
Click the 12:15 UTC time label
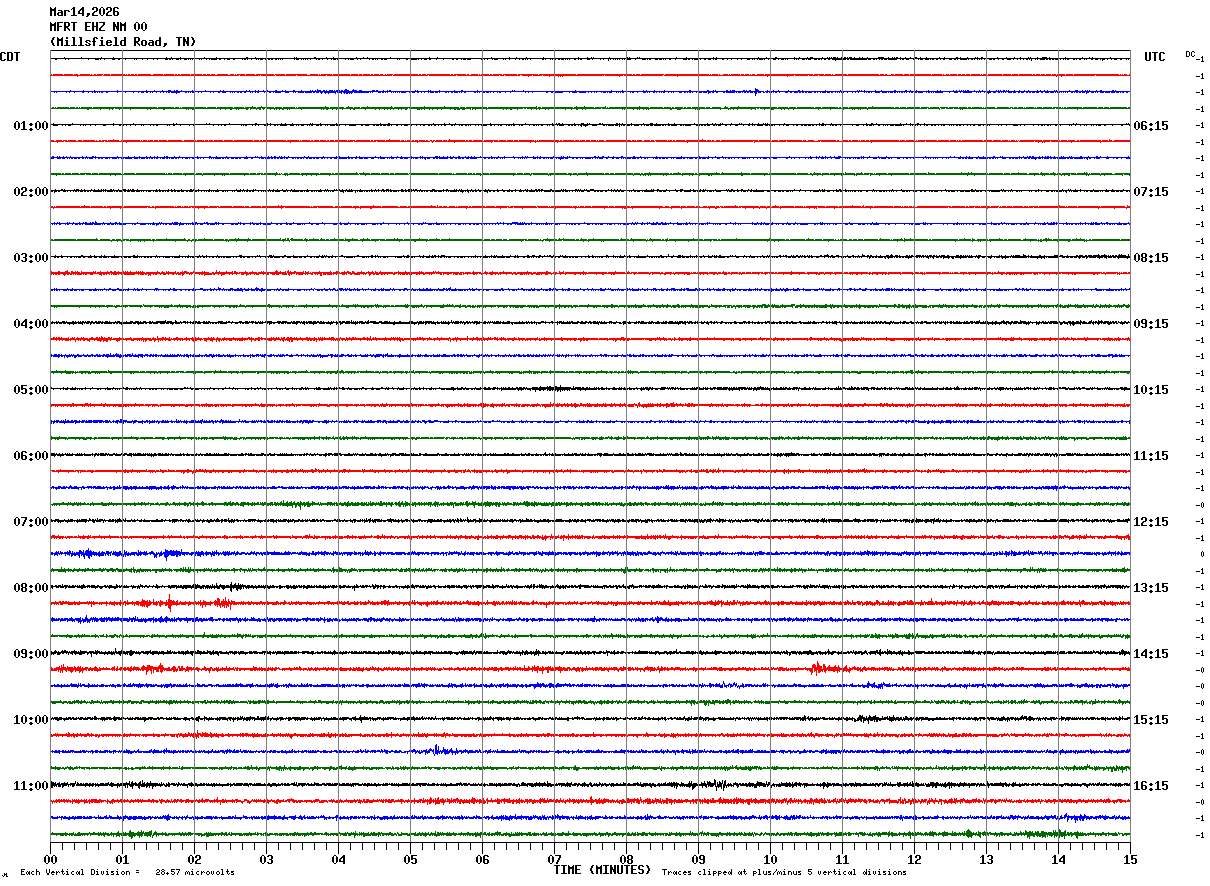(x=1151, y=522)
